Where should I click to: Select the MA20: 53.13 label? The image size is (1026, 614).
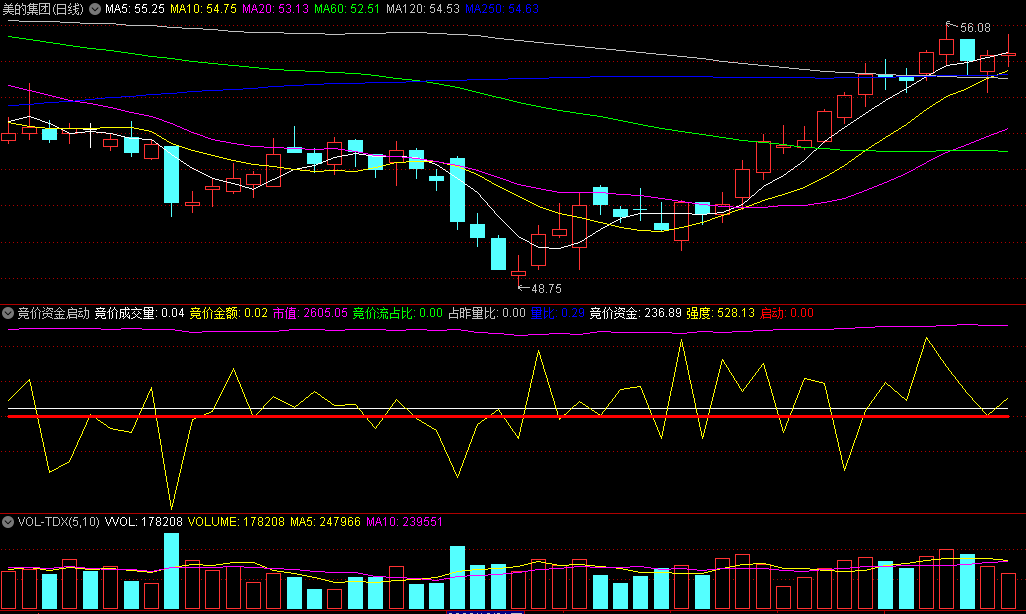275,9
